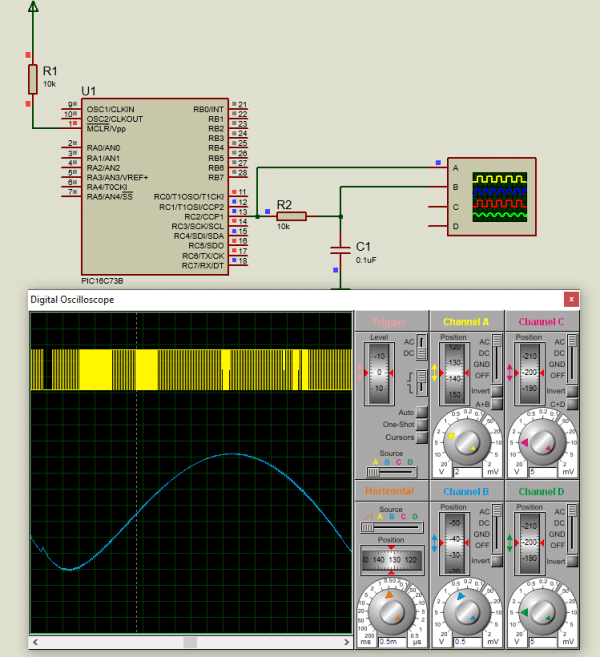Select the R1 resistor symbol in schematic
The image size is (600, 657).
(33, 79)
